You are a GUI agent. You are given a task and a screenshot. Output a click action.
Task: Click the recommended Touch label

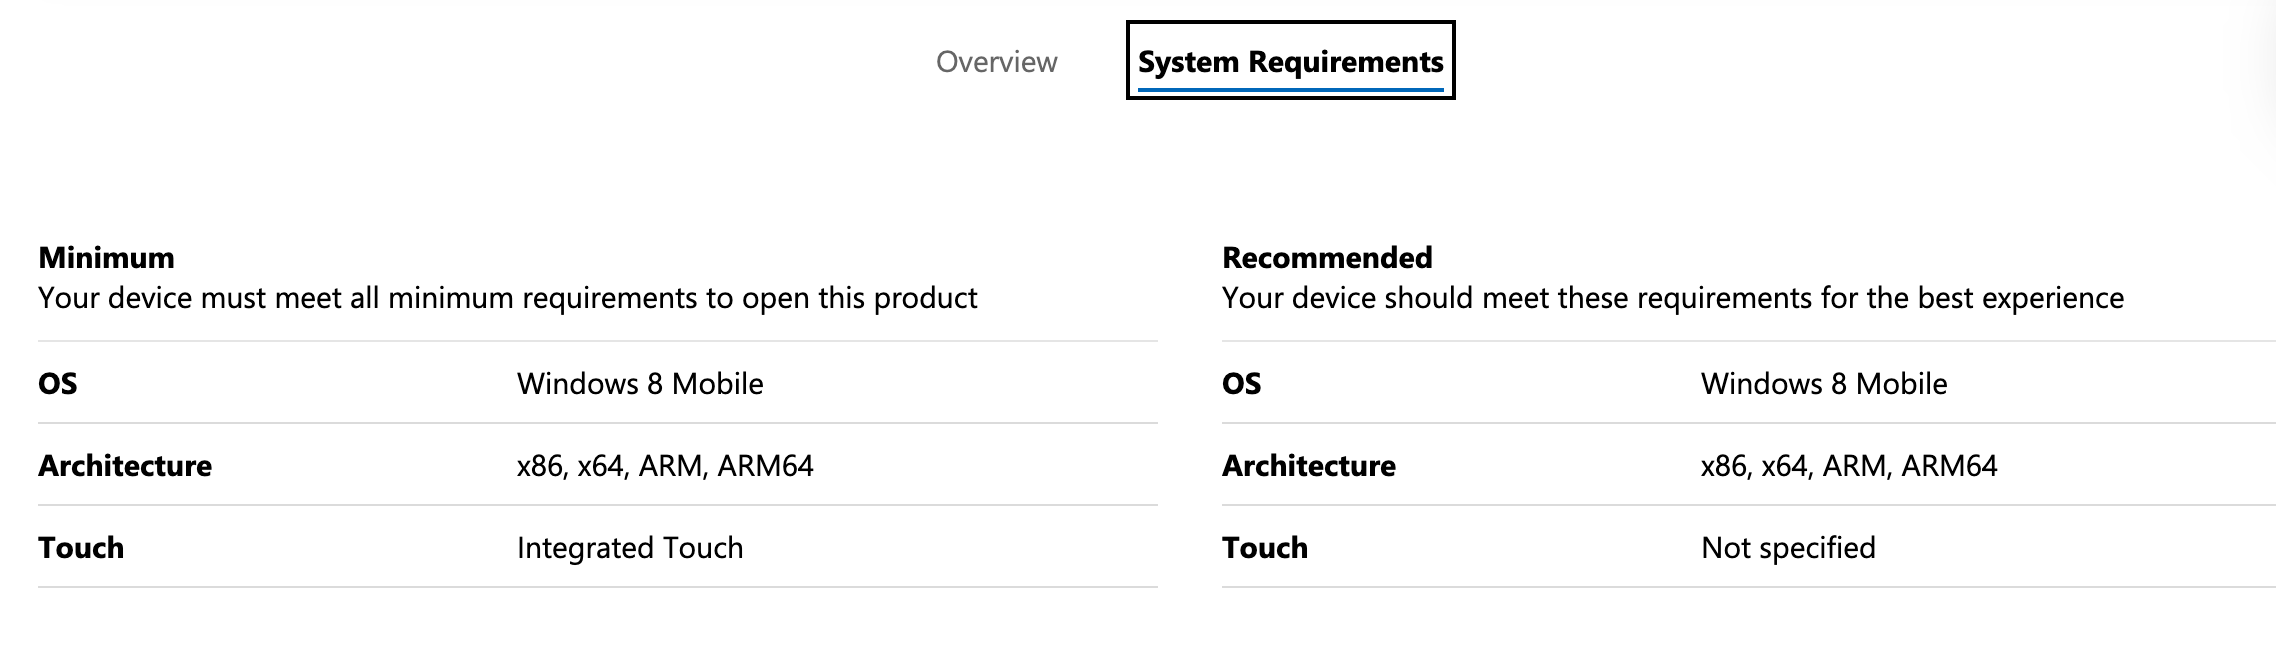[1265, 548]
